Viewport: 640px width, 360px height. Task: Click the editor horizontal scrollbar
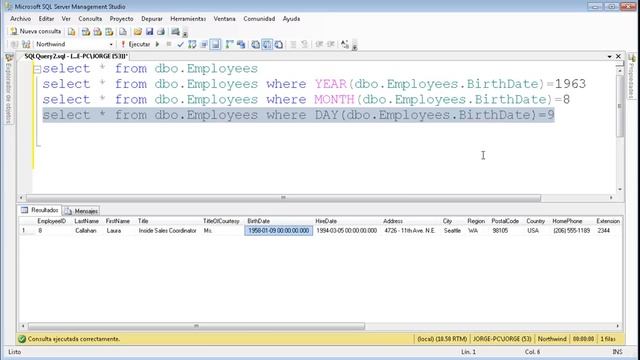(283, 198)
